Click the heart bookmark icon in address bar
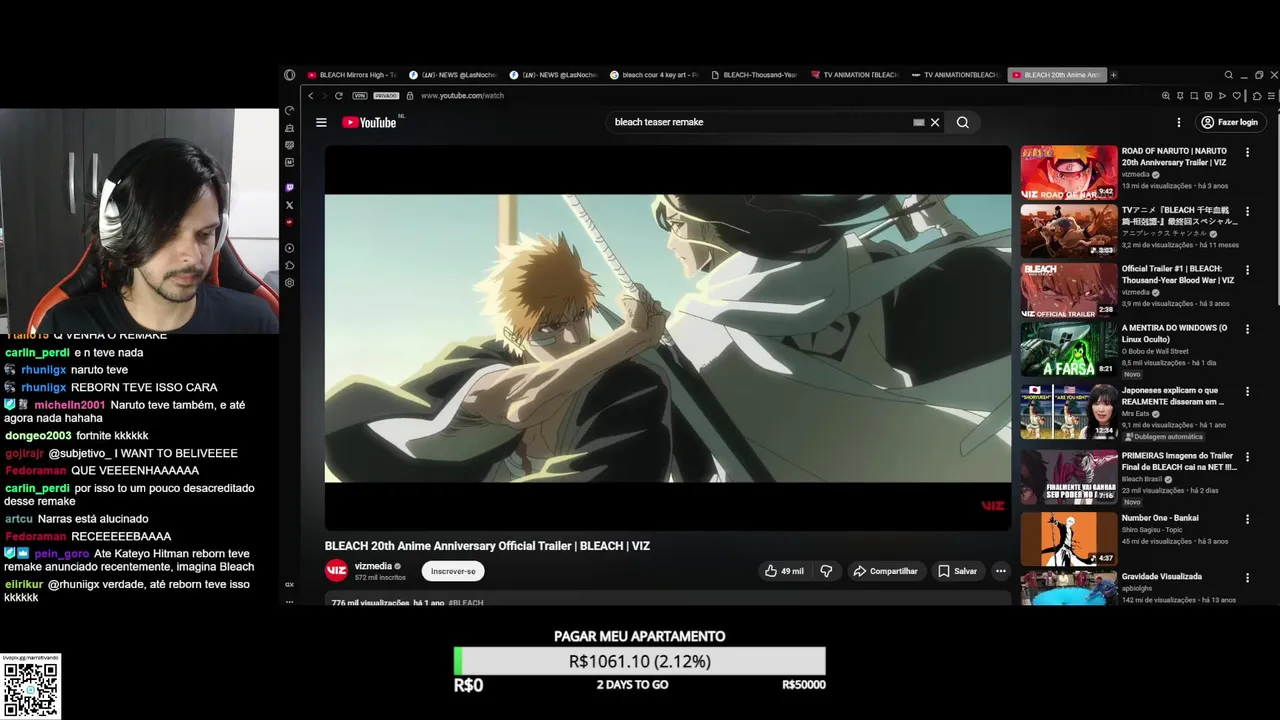 [x=1237, y=96]
